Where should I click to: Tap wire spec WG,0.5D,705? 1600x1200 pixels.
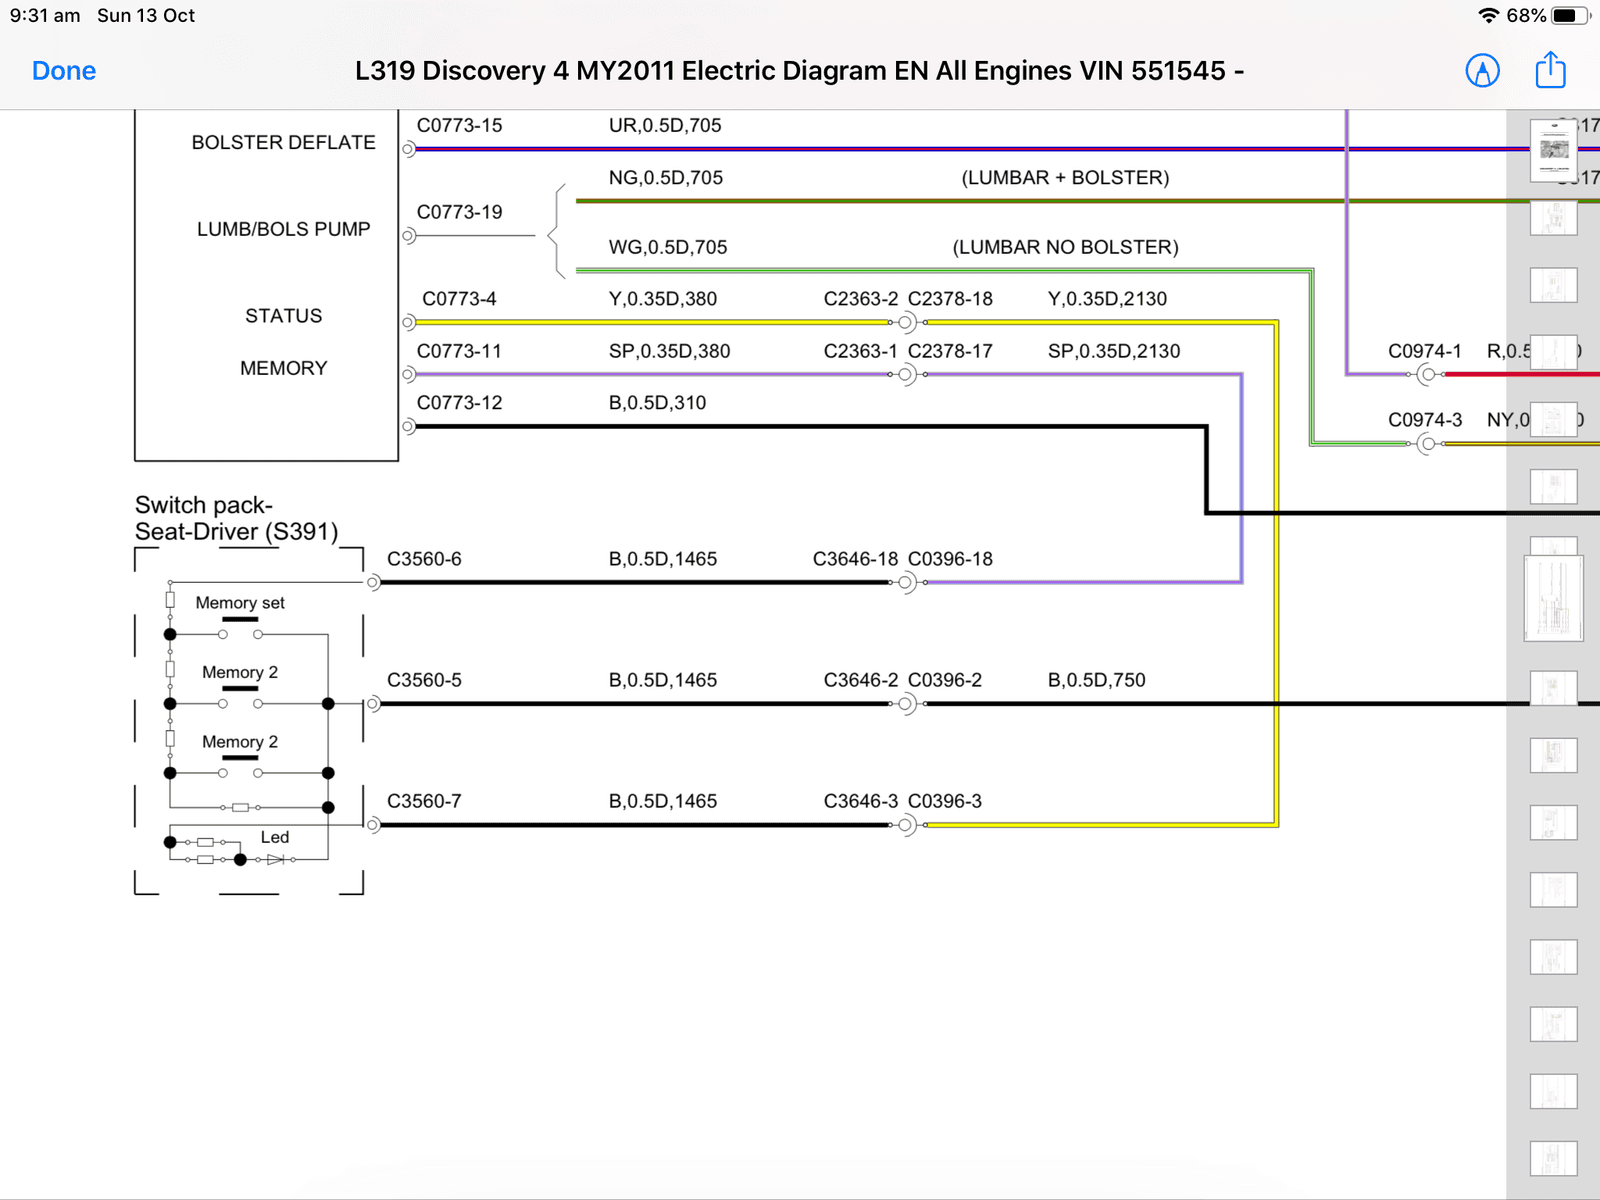[668, 247]
